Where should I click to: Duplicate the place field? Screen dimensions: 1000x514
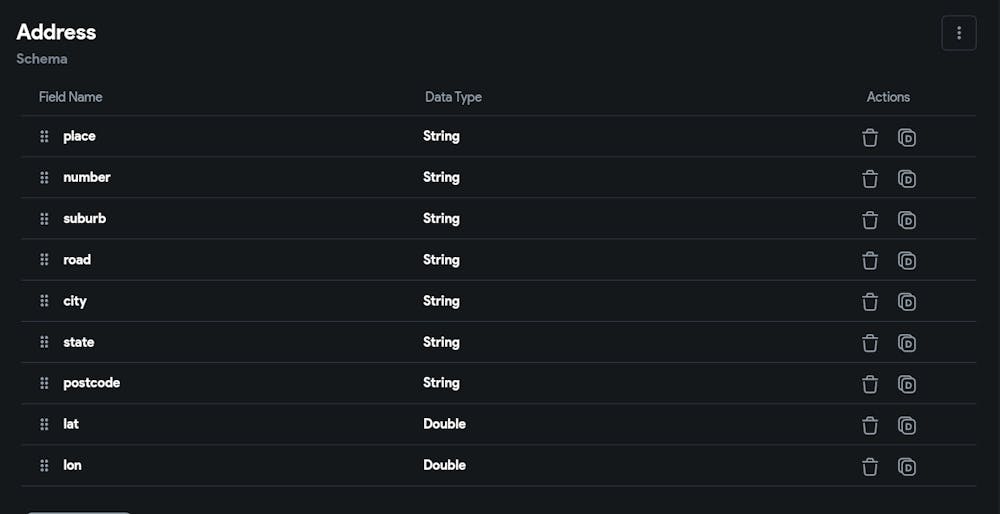[907, 137]
